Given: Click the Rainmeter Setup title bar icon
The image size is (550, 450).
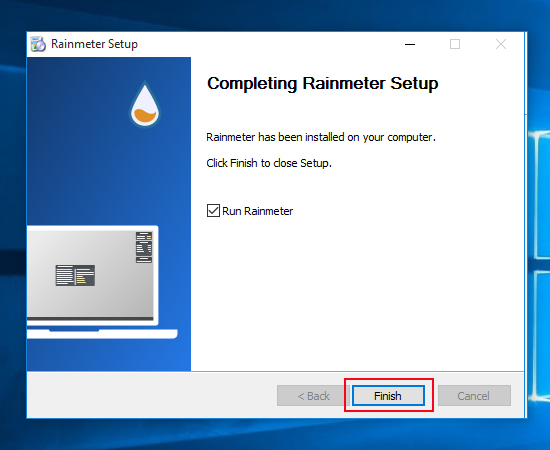Looking at the screenshot, I should point(38,44).
